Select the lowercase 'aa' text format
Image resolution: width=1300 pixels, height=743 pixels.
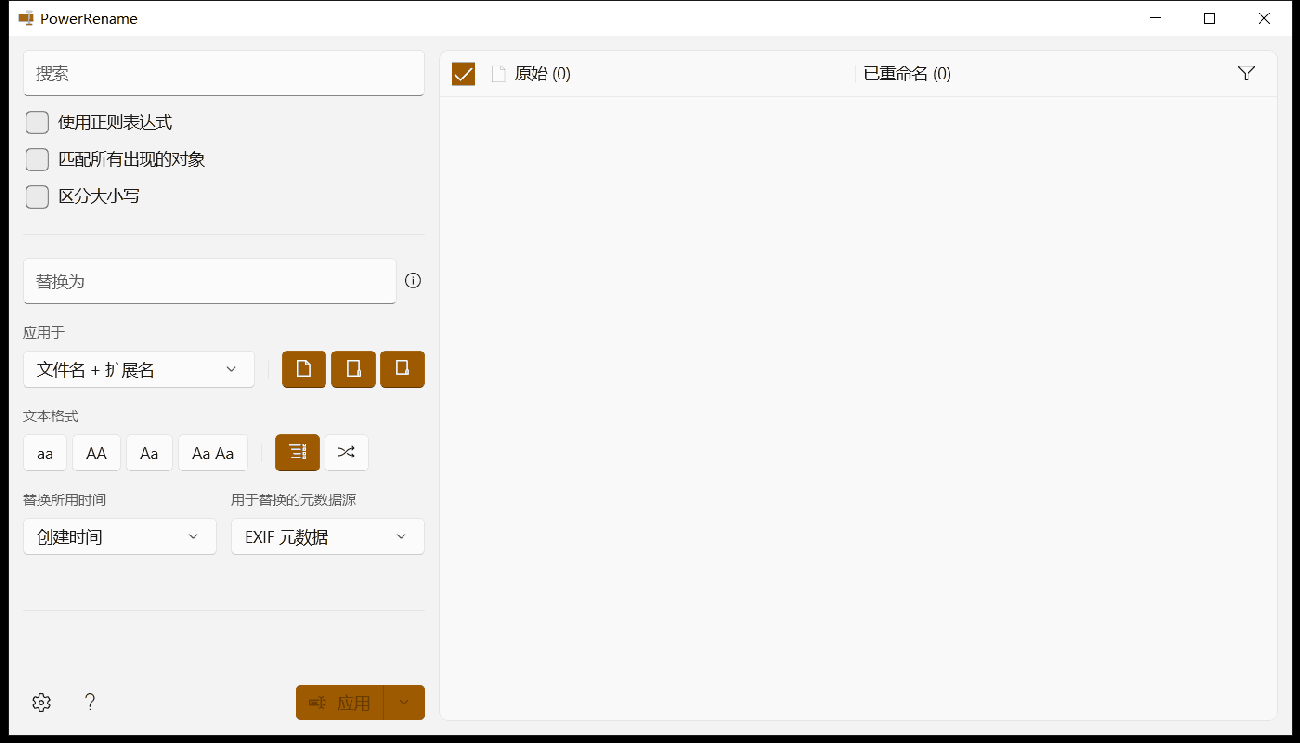click(x=45, y=452)
